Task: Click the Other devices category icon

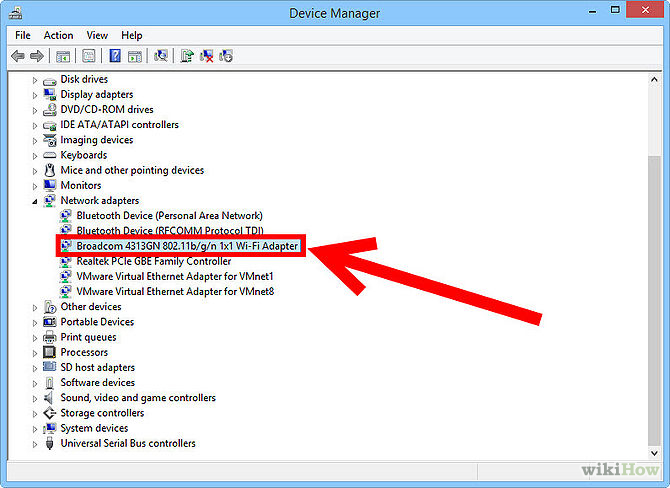Action: (50, 307)
